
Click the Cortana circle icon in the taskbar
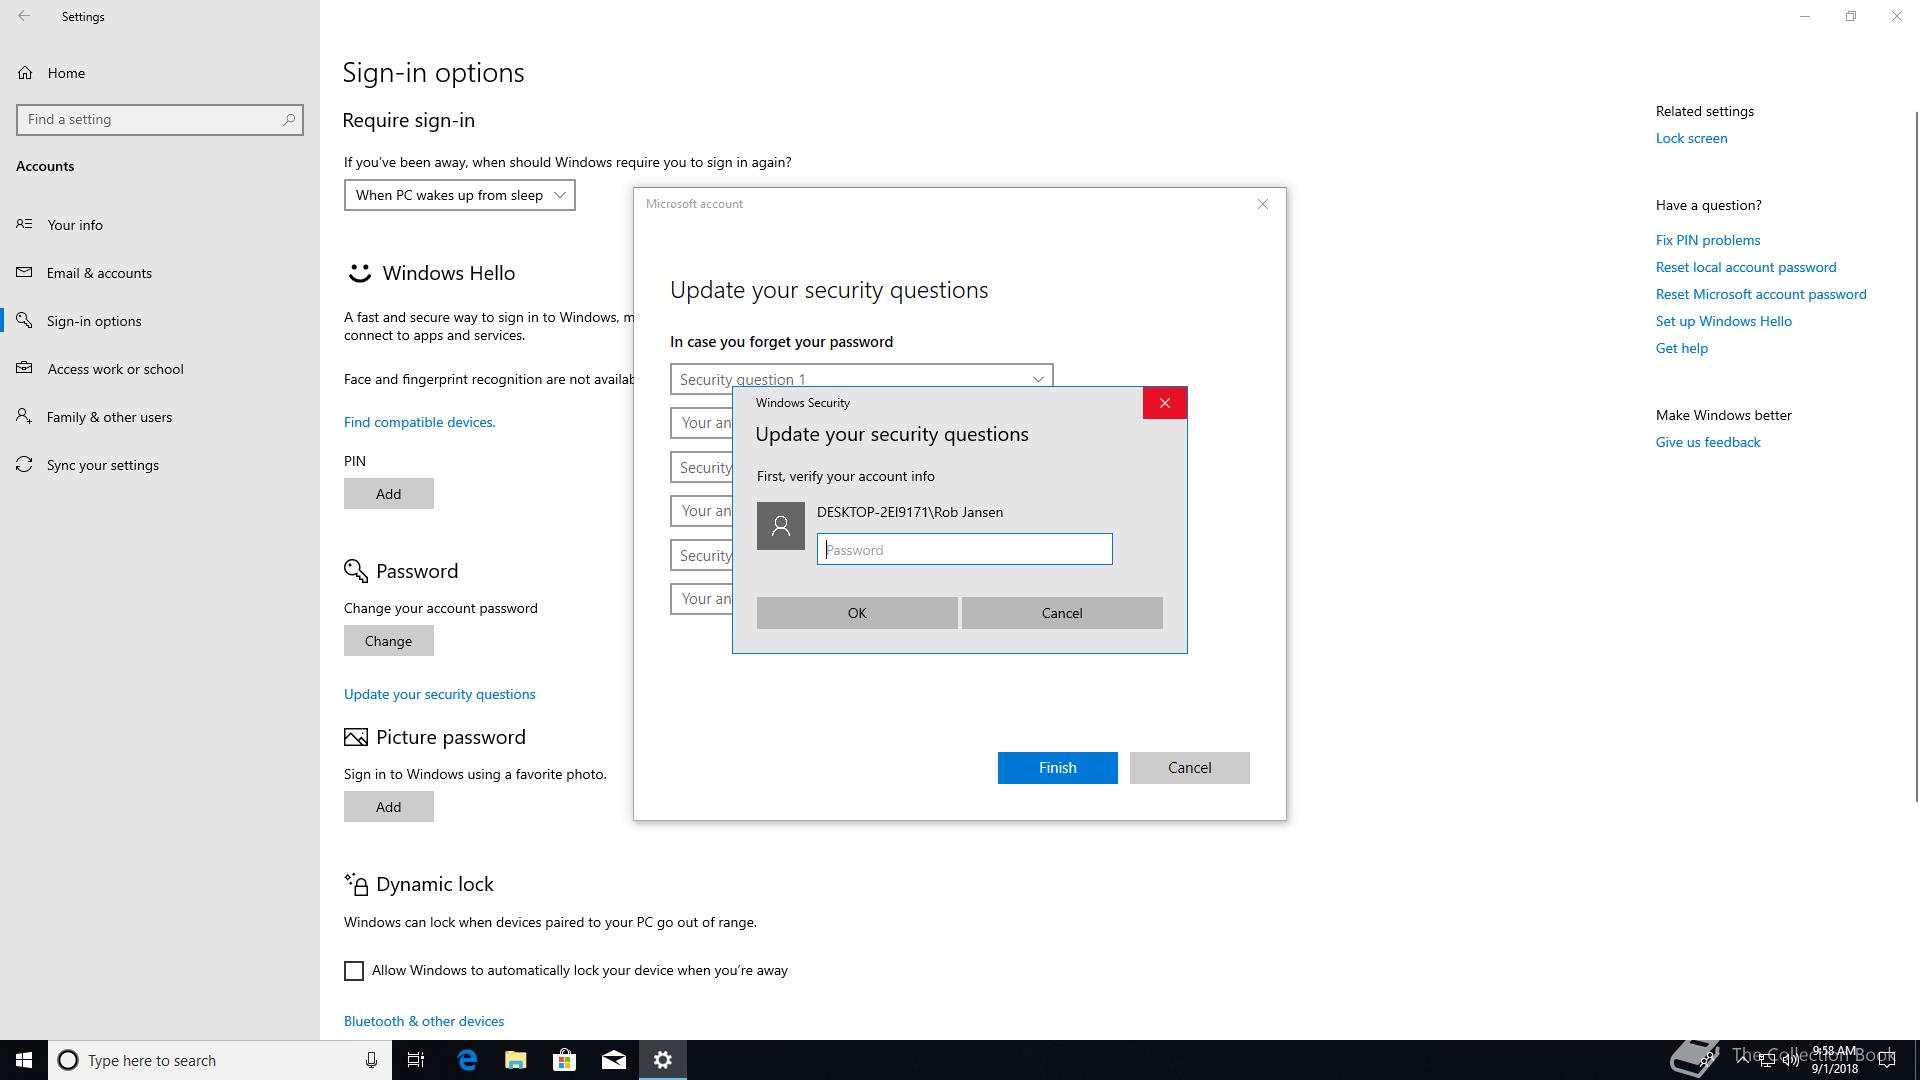point(68,1060)
